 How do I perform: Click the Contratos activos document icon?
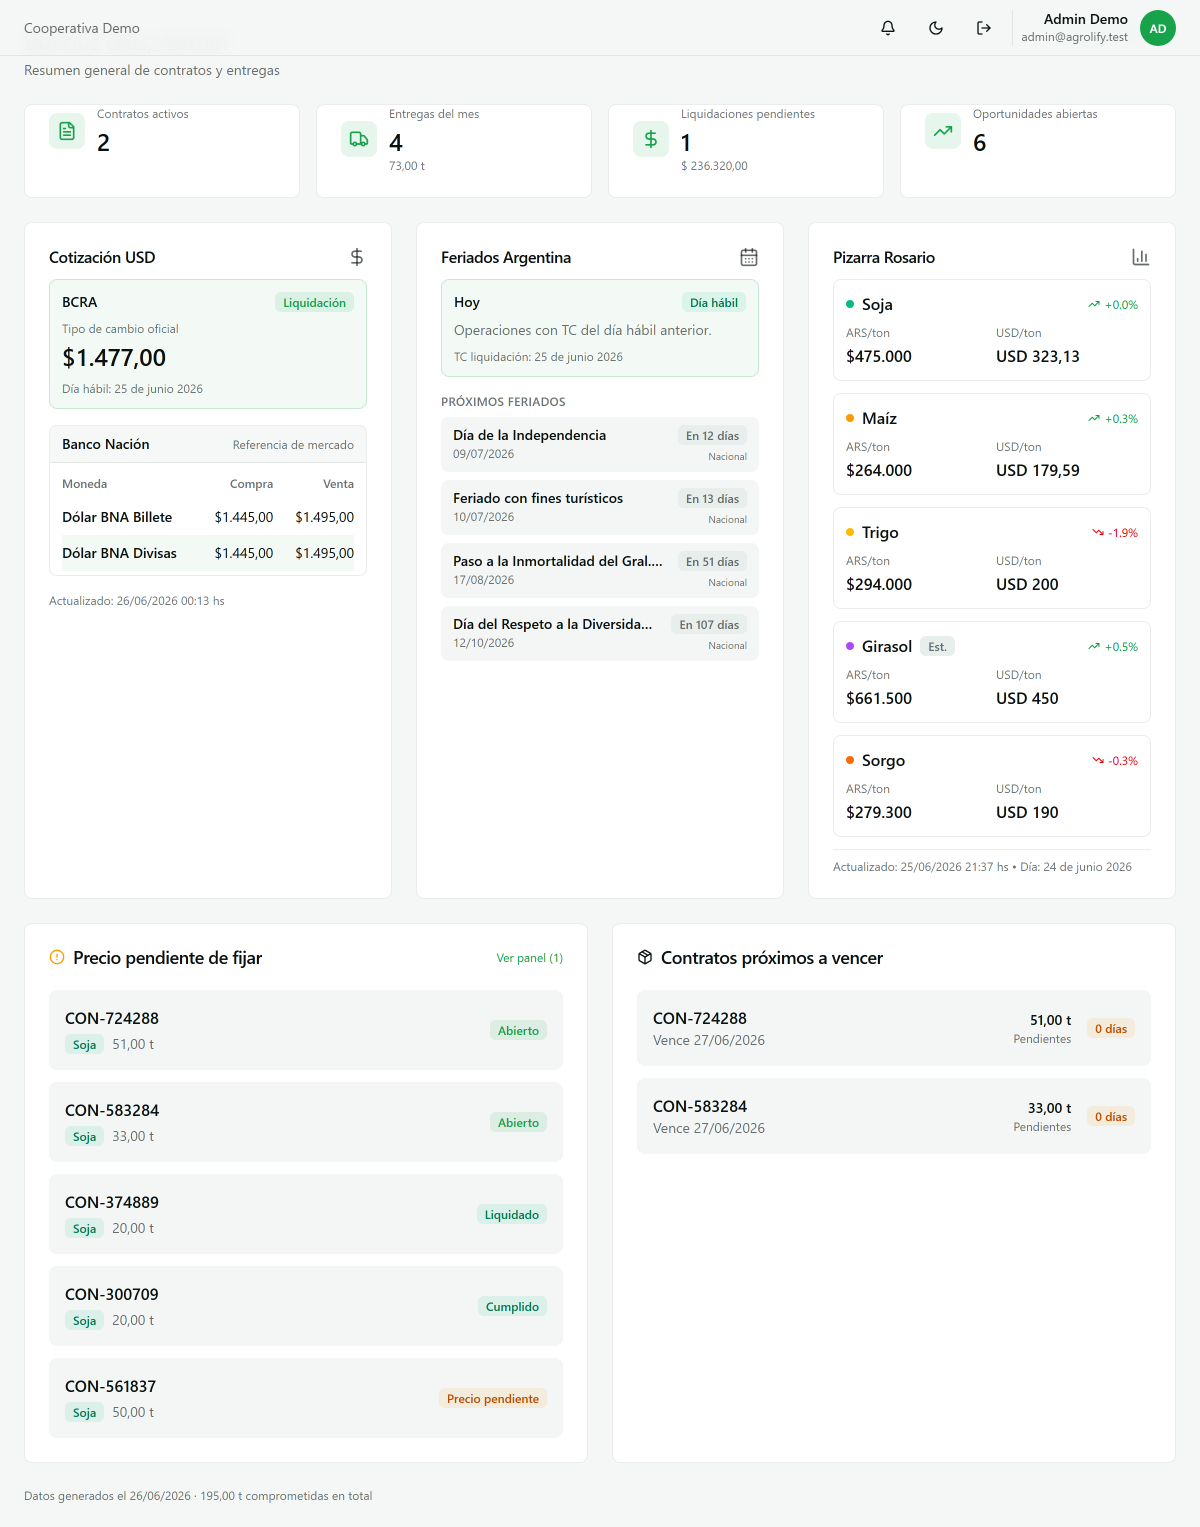tap(67, 131)
